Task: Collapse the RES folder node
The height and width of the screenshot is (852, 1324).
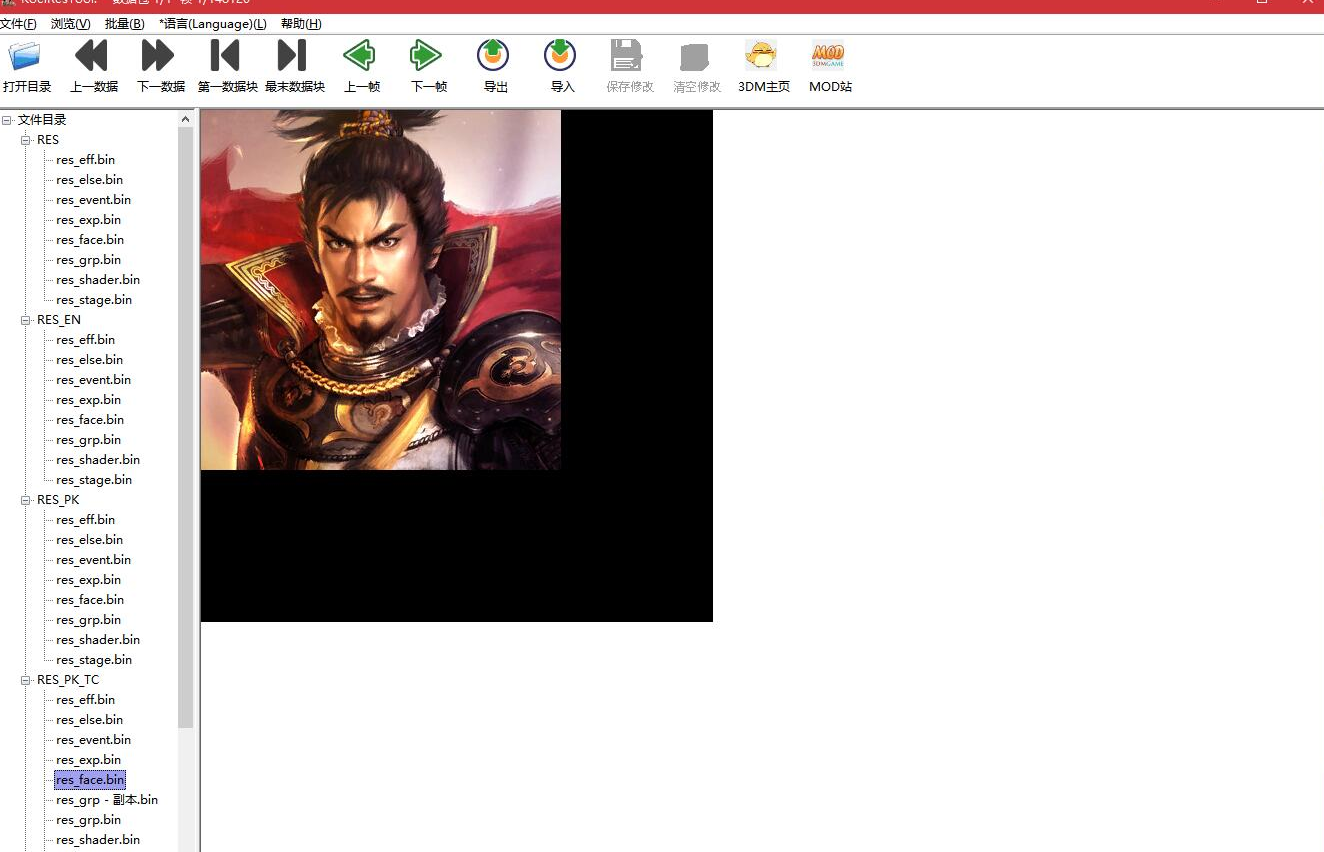Action: click(x=26, y=140)
